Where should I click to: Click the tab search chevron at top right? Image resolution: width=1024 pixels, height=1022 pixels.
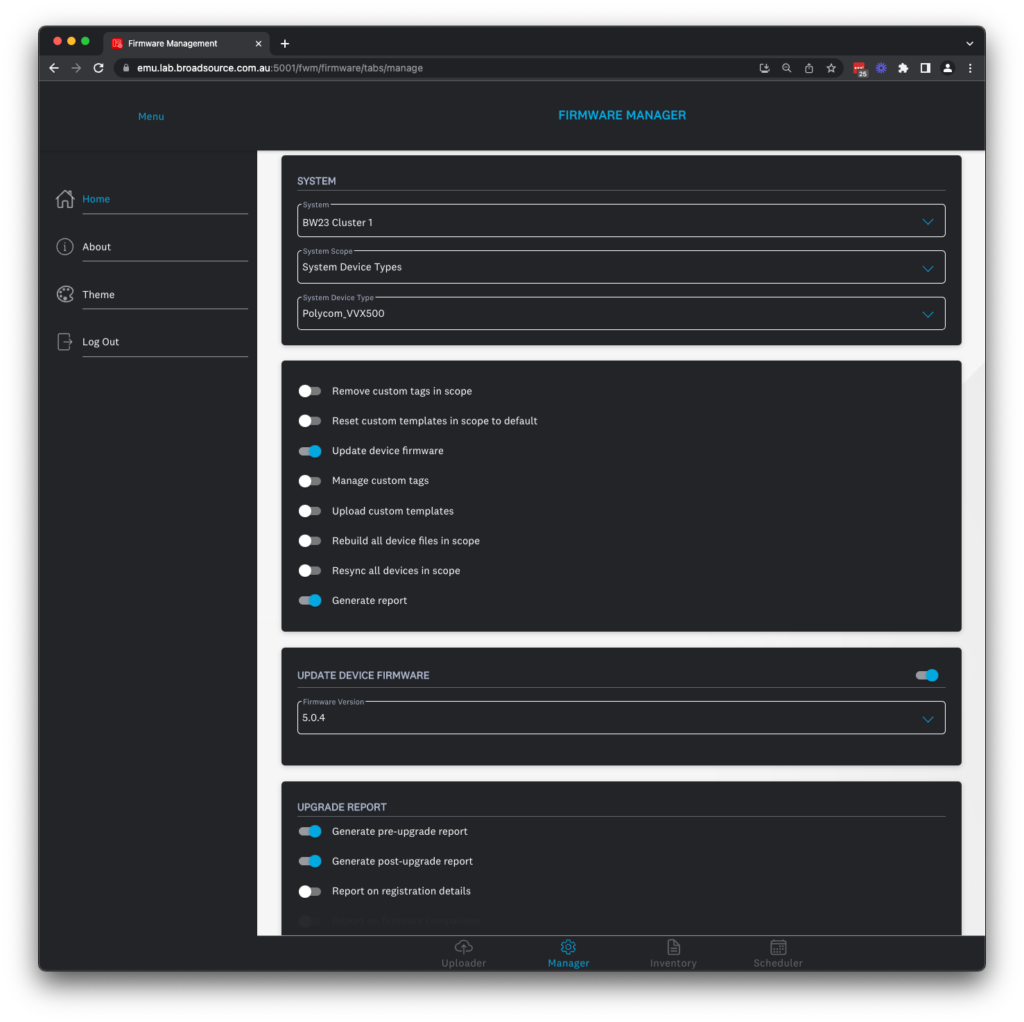point(970,44)
